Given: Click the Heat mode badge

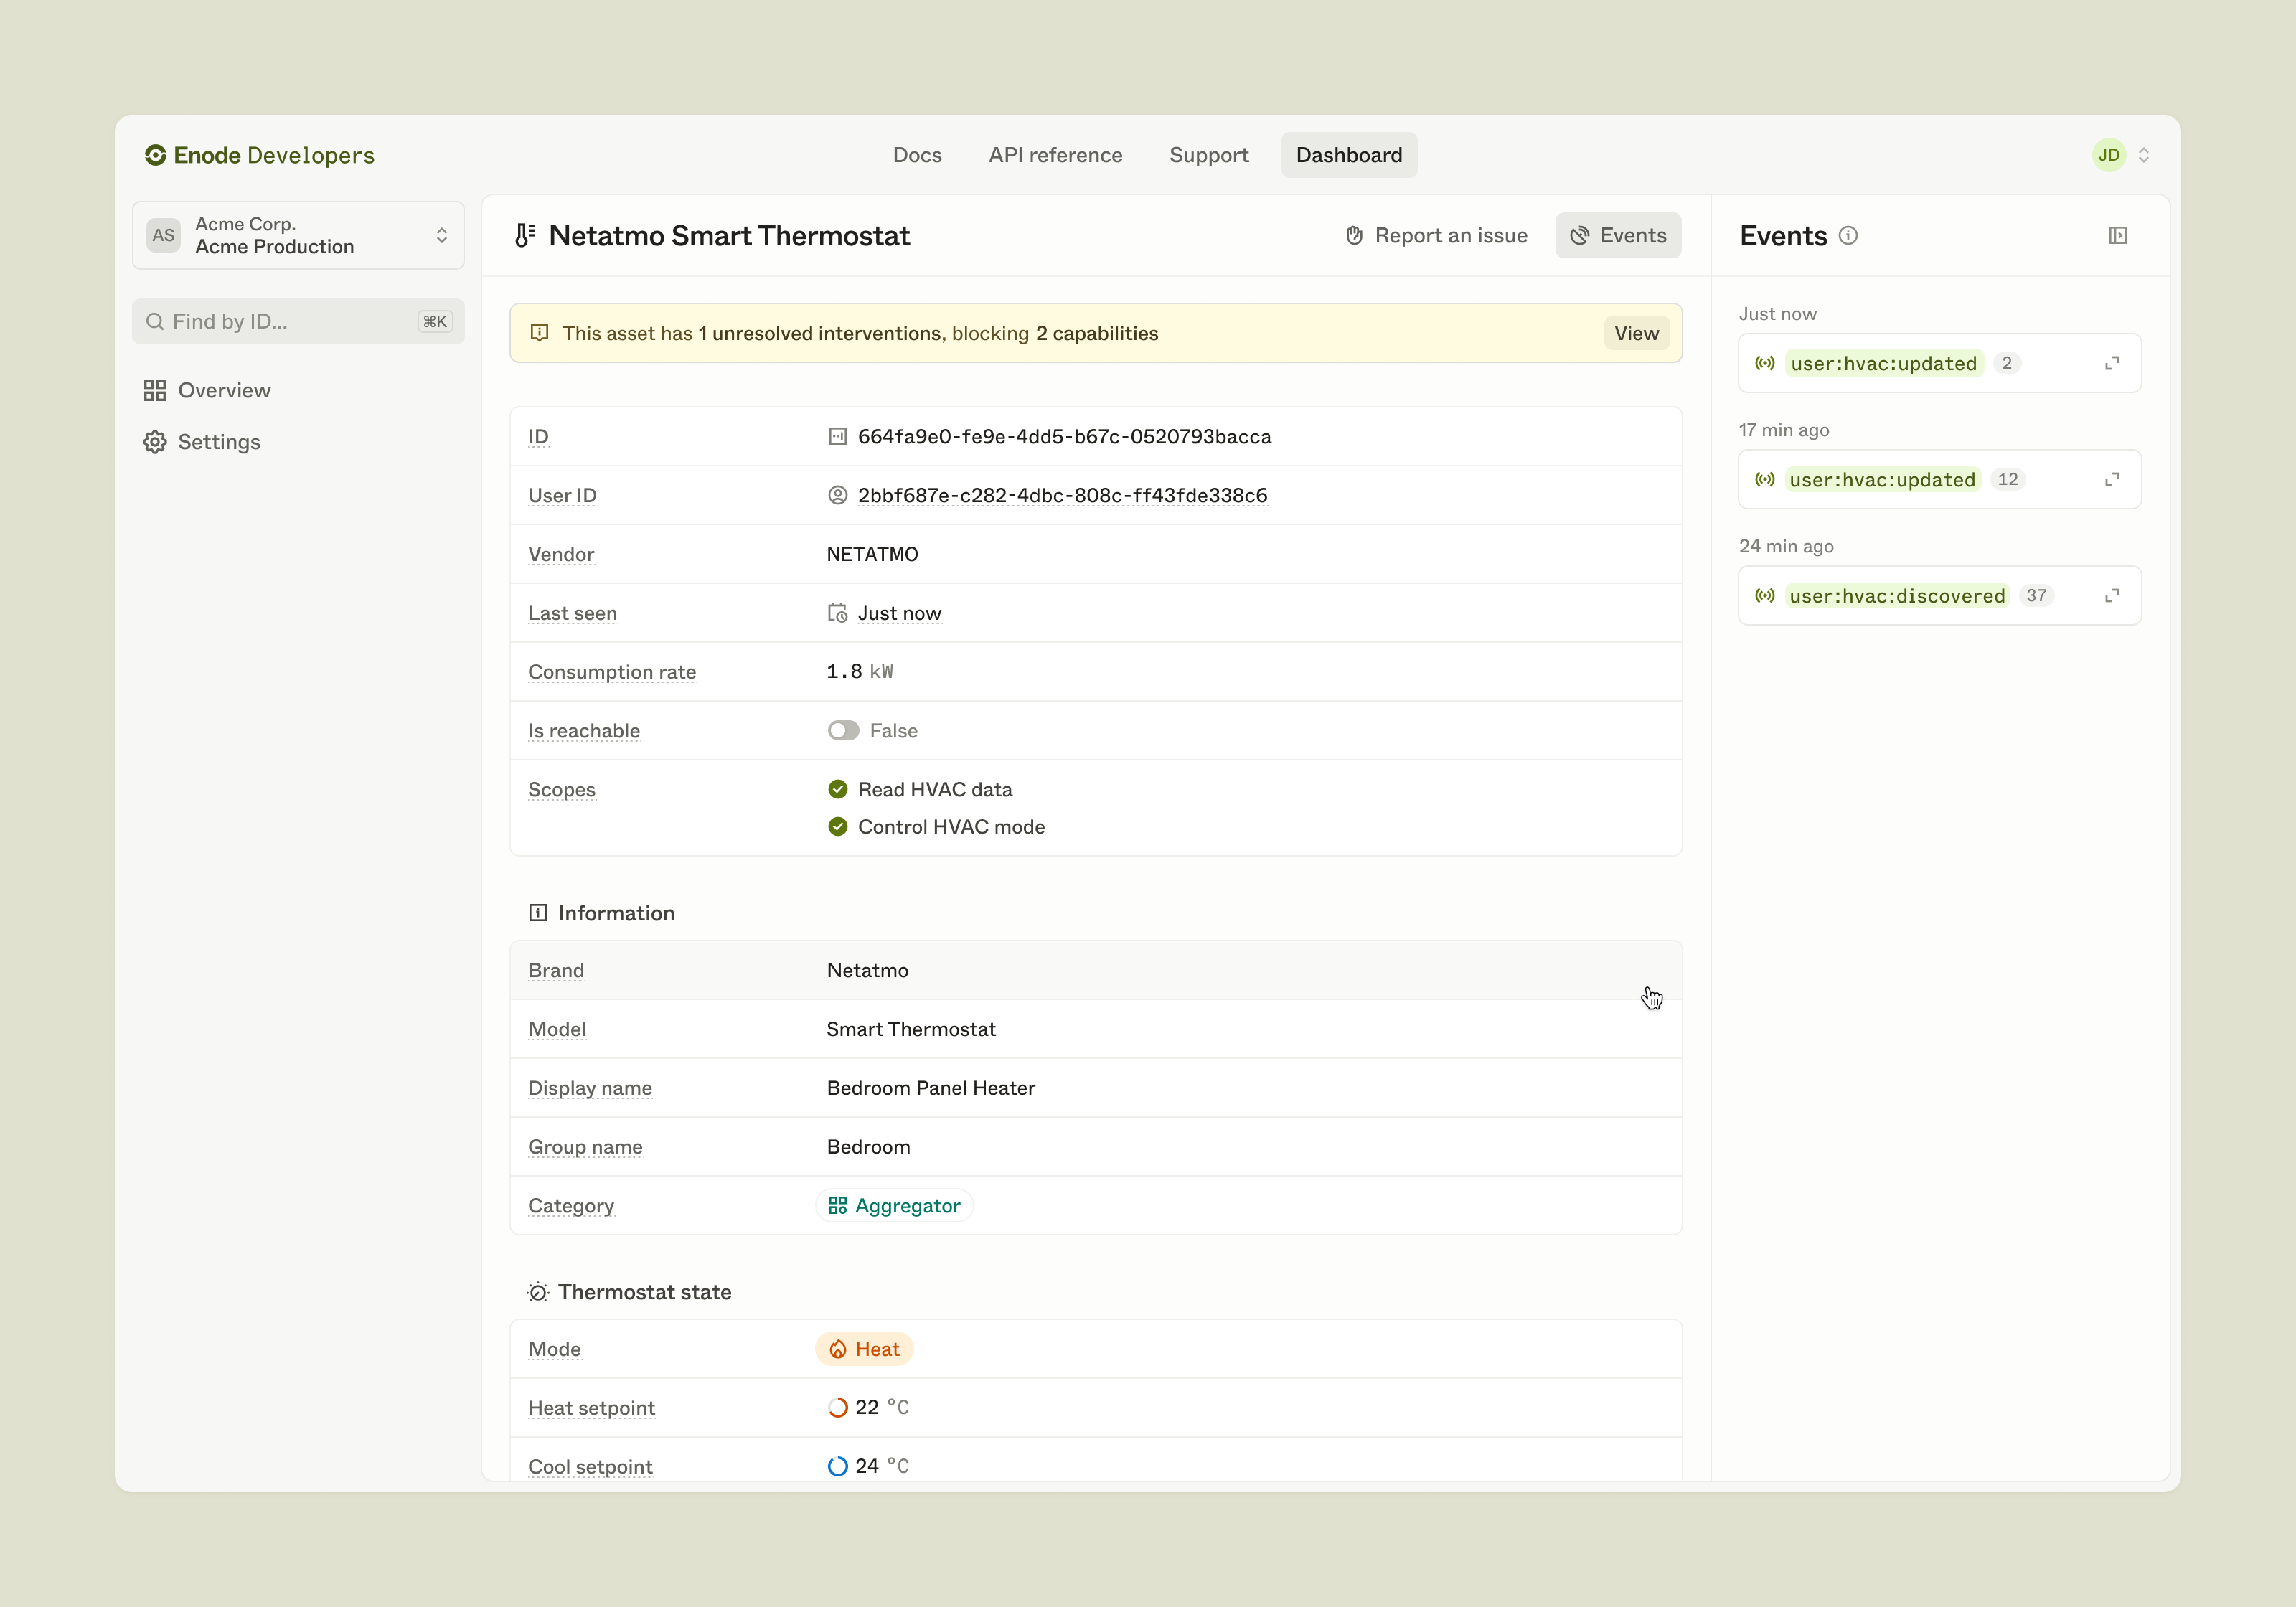Looking at the screenshot, I should (864, 1349).
